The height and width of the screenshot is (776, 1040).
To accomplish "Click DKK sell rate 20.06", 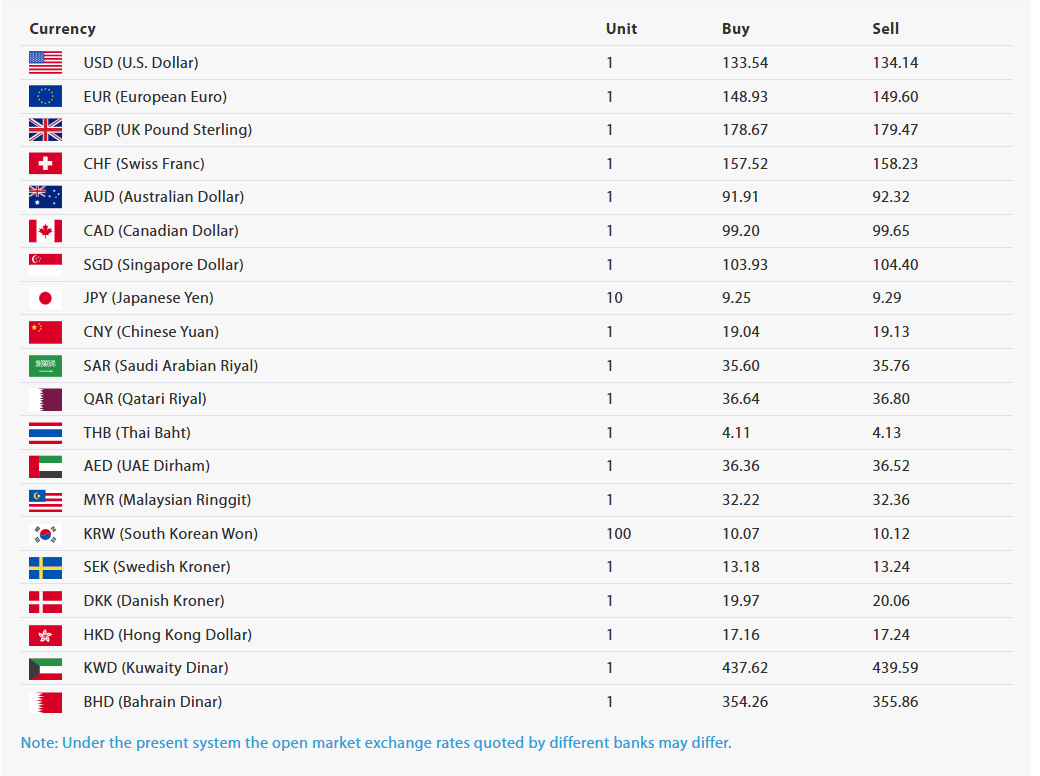I will pos(891,601).
